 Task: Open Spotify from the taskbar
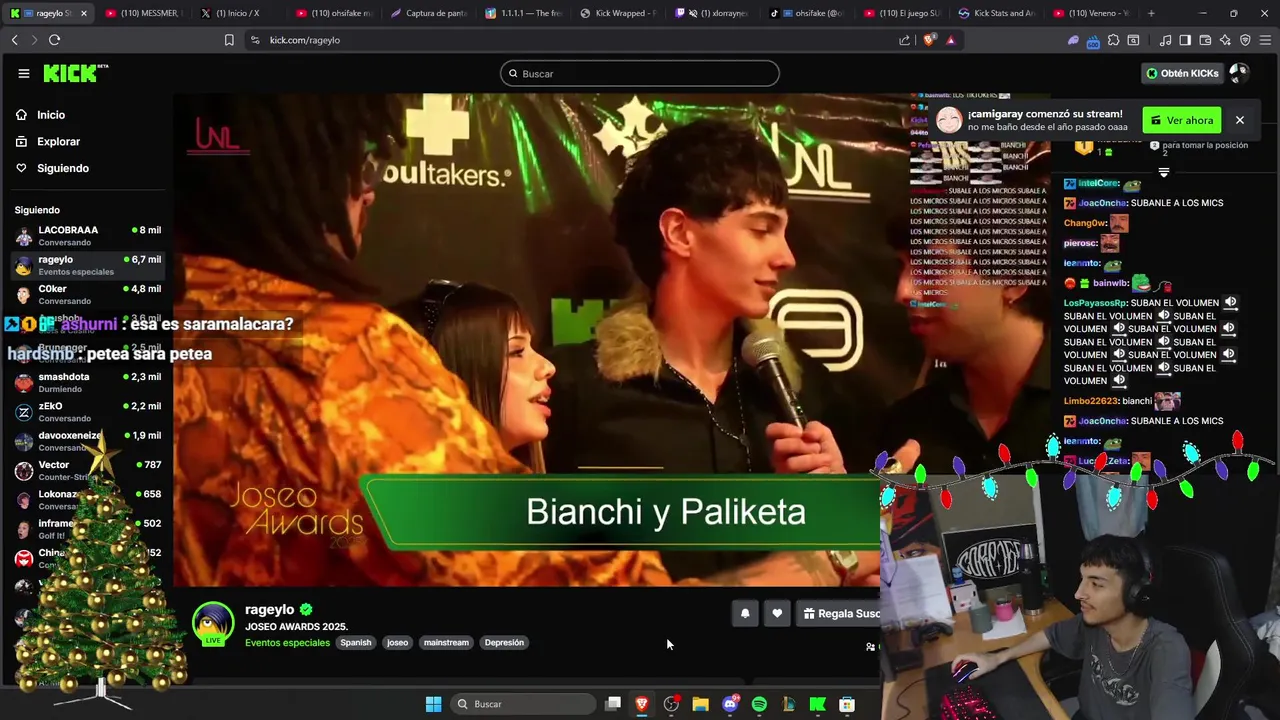click(x=759, y=704)
